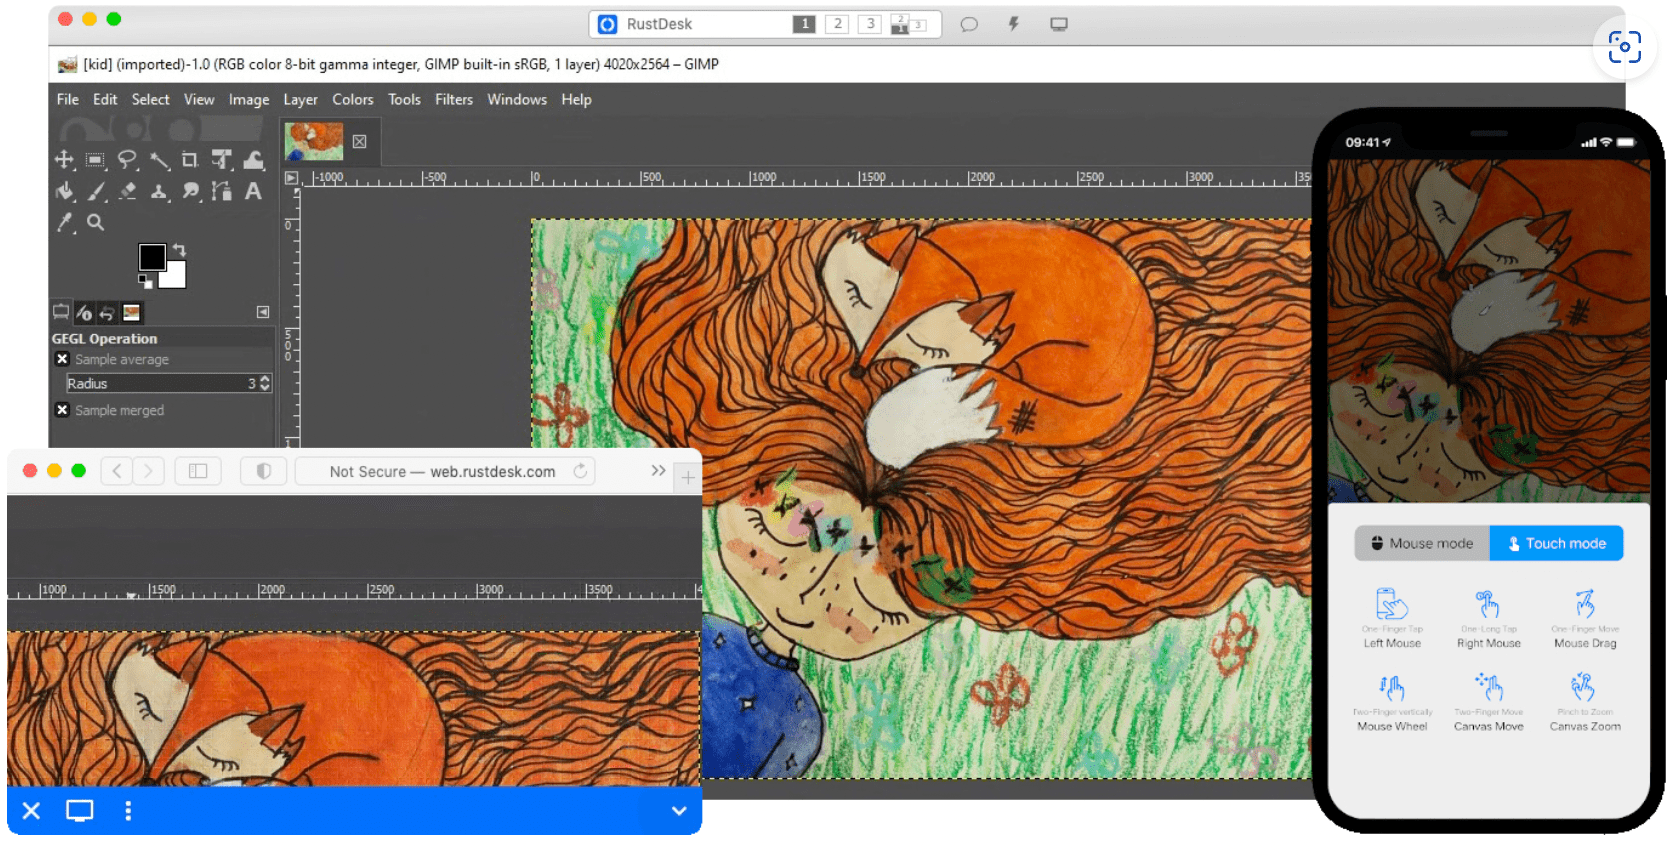Show all displays in RustDesk toolbar
1678x856 pixels.
(x=909, y=24)
